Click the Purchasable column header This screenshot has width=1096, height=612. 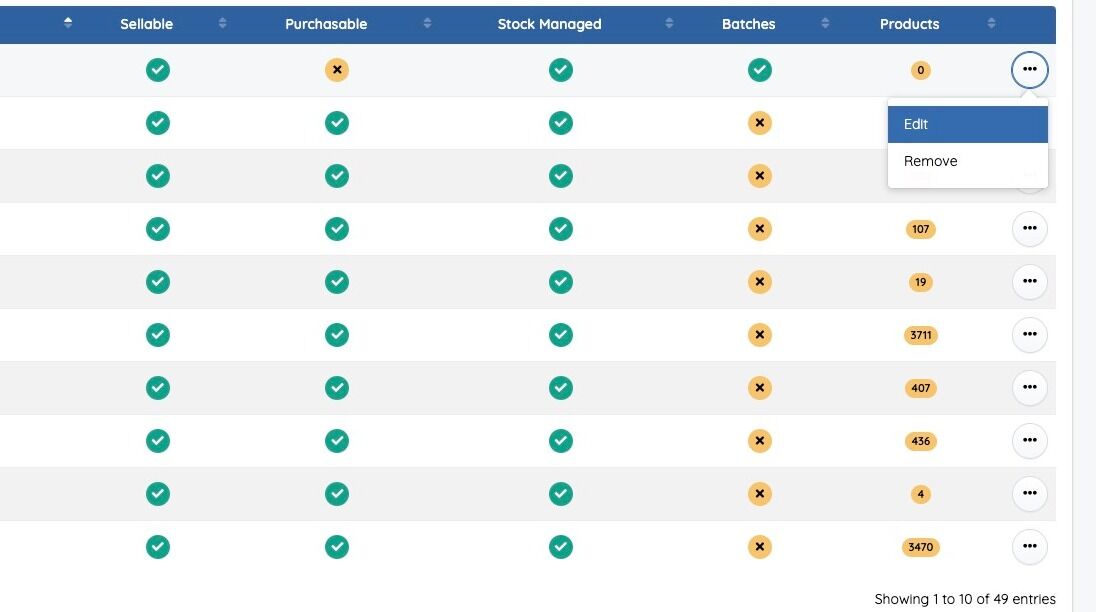[x=326, y=24]
